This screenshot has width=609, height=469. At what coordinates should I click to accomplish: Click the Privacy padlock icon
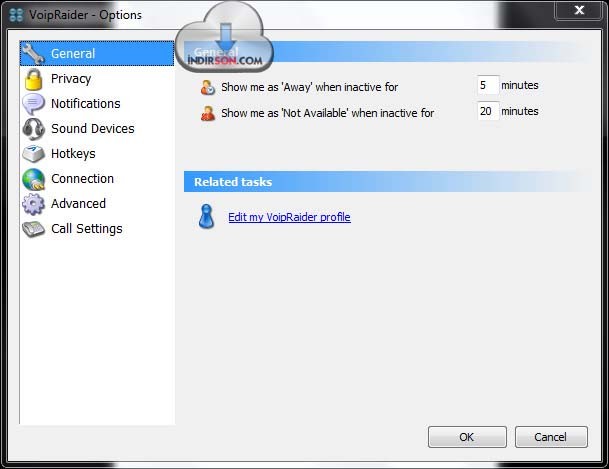(x=34, y=79)
